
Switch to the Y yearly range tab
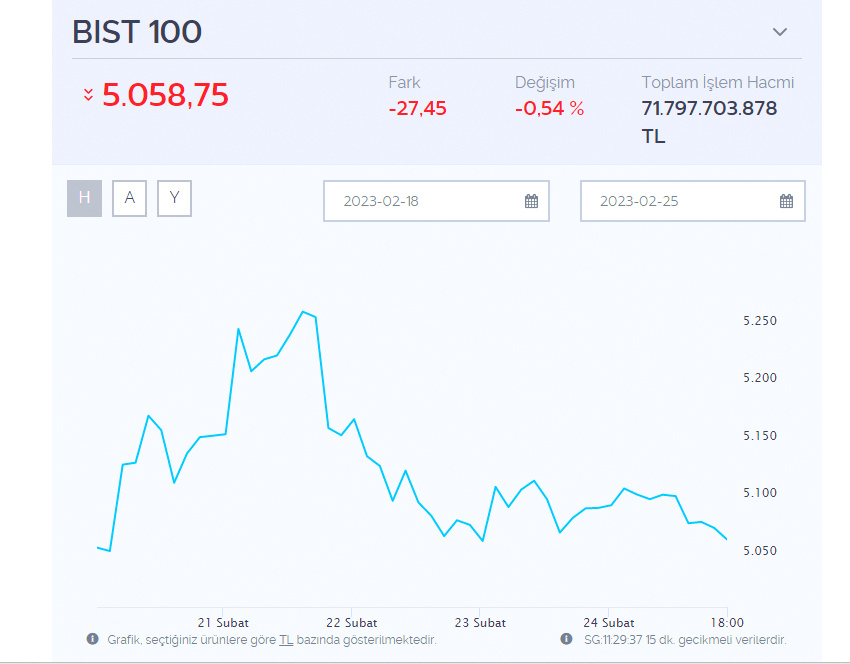click(x=175, y=198)
